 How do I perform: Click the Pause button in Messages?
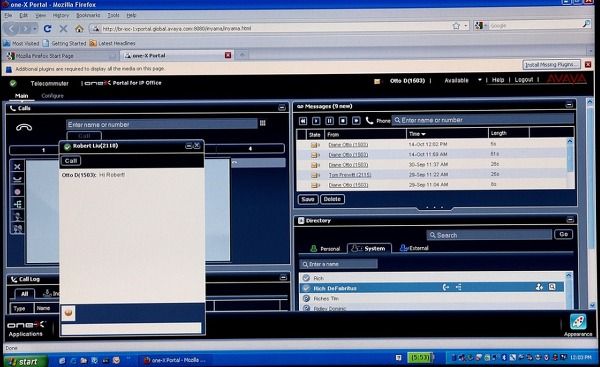329,121
